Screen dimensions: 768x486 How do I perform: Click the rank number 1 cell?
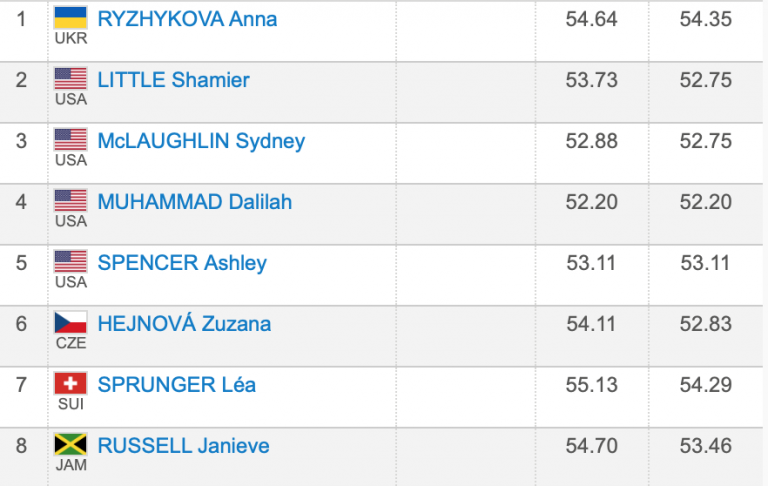point(21,19)
